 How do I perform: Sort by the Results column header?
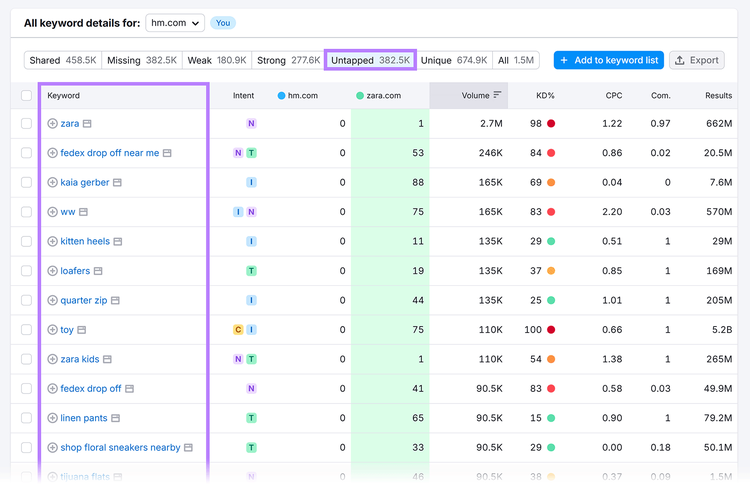[718, 95]
